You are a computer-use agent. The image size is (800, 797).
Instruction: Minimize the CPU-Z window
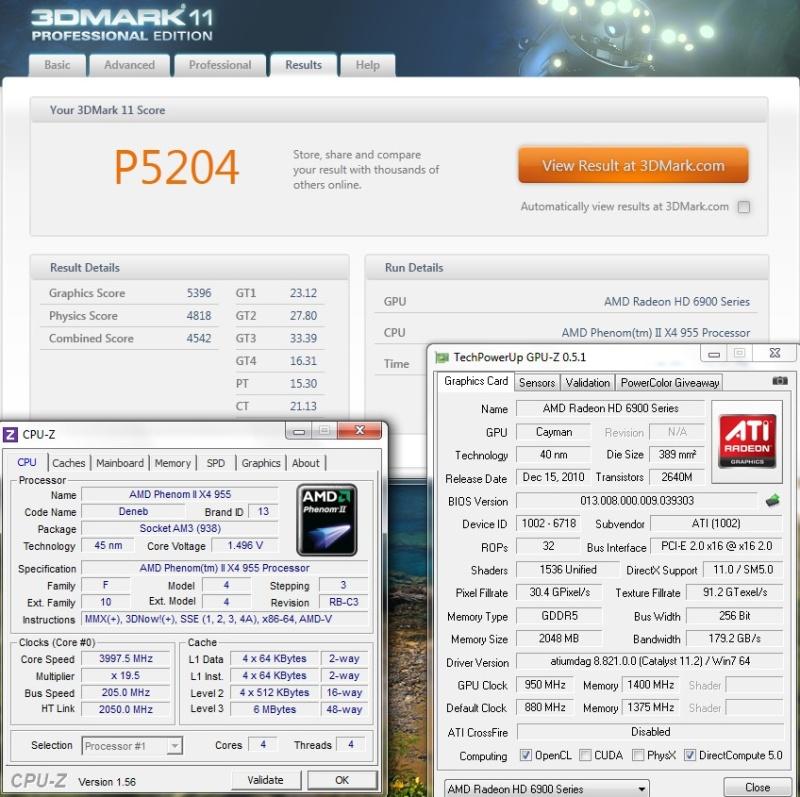pos(299,431)
